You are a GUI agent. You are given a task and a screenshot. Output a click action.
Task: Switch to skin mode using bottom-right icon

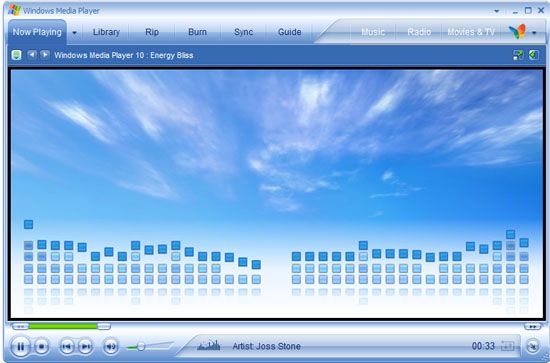pyautogui.click(x=533, y=347)
